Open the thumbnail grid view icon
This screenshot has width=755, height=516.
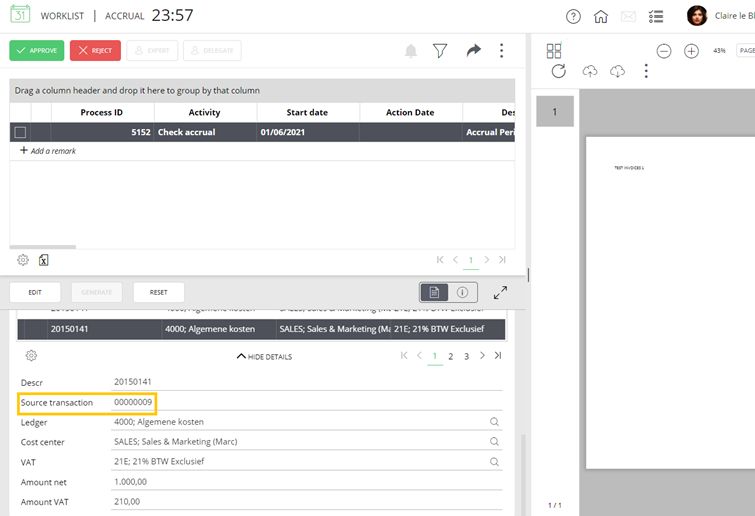554,51
